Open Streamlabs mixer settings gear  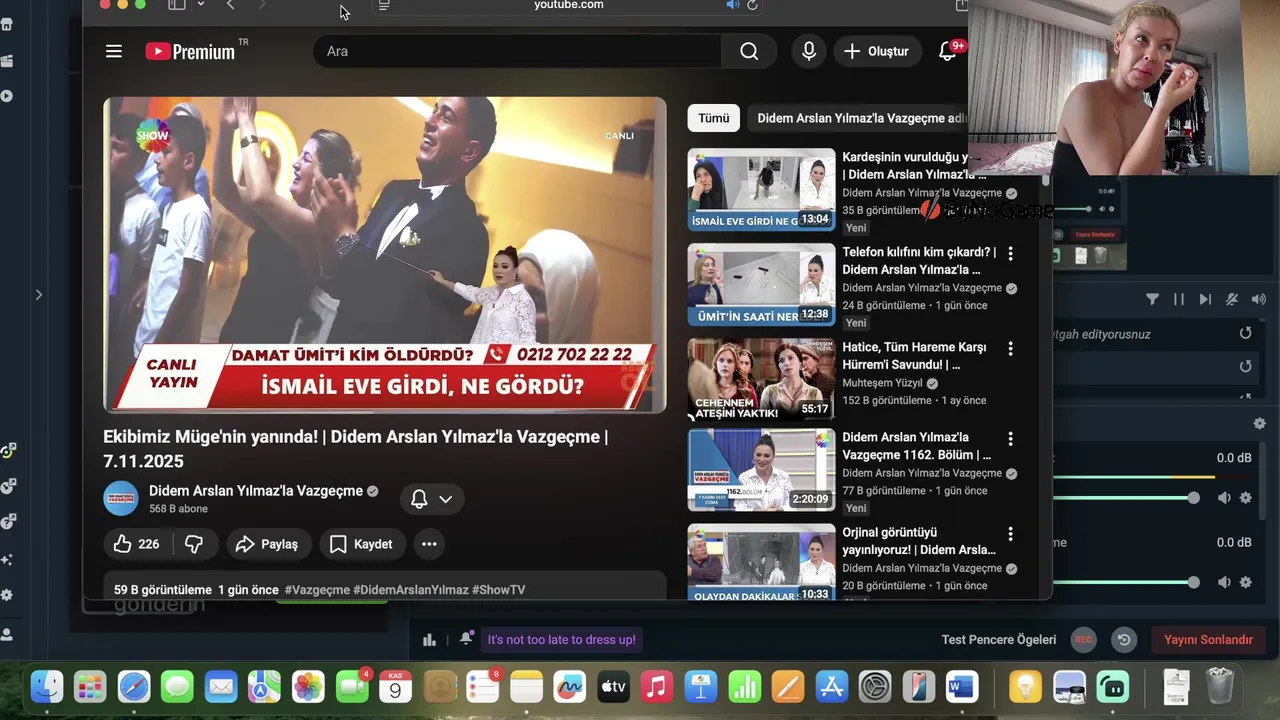tap(1259, 424)
